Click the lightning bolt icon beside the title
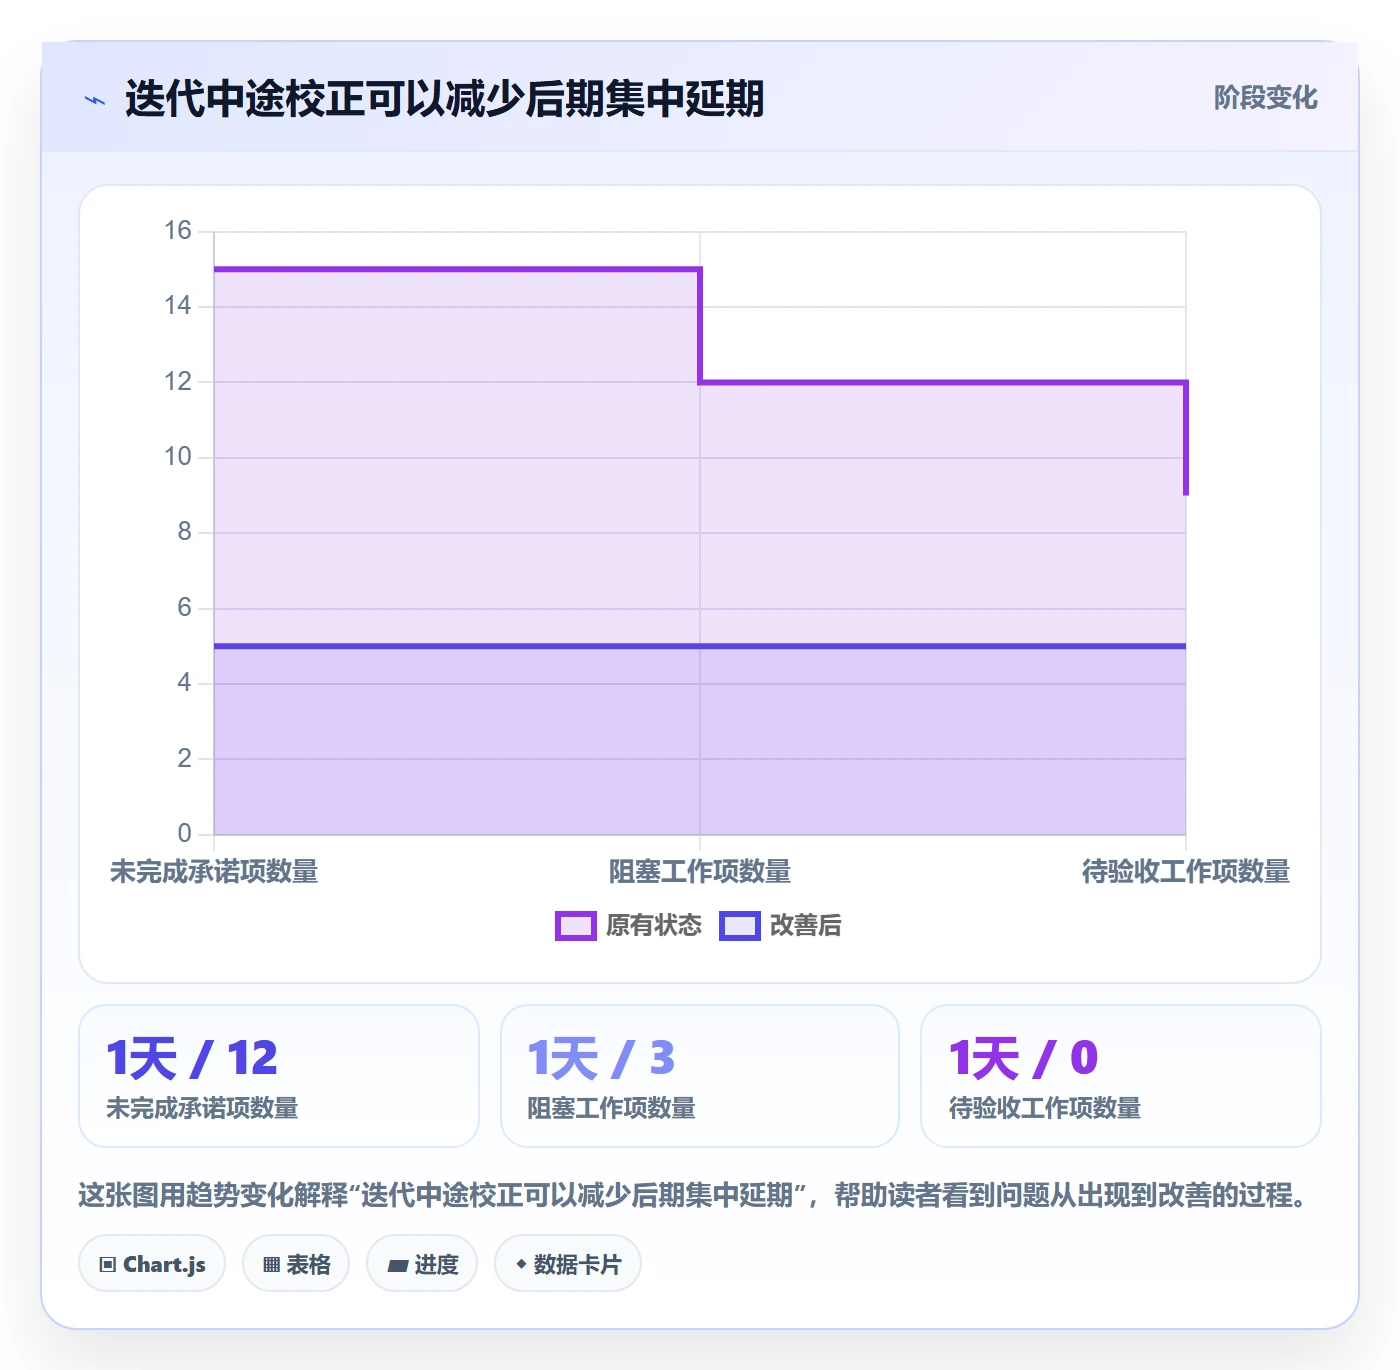 coord(95,100)
